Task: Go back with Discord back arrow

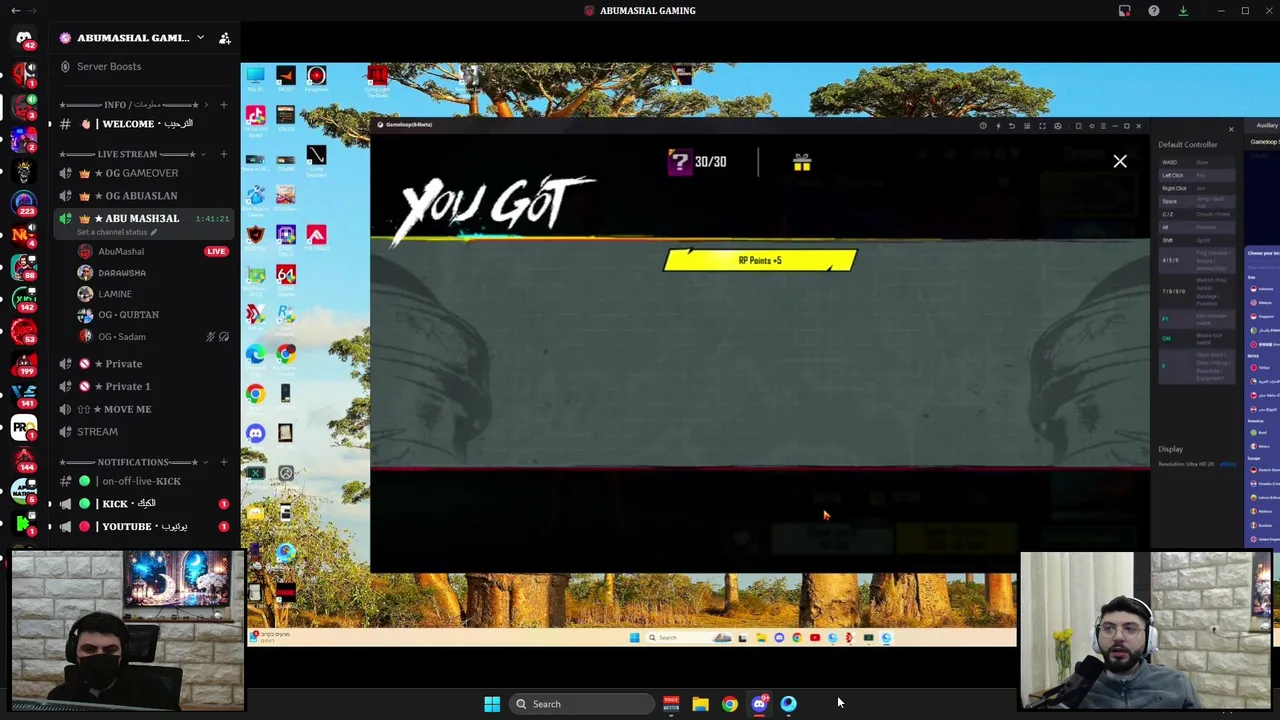Action: [x=15, y=11]
